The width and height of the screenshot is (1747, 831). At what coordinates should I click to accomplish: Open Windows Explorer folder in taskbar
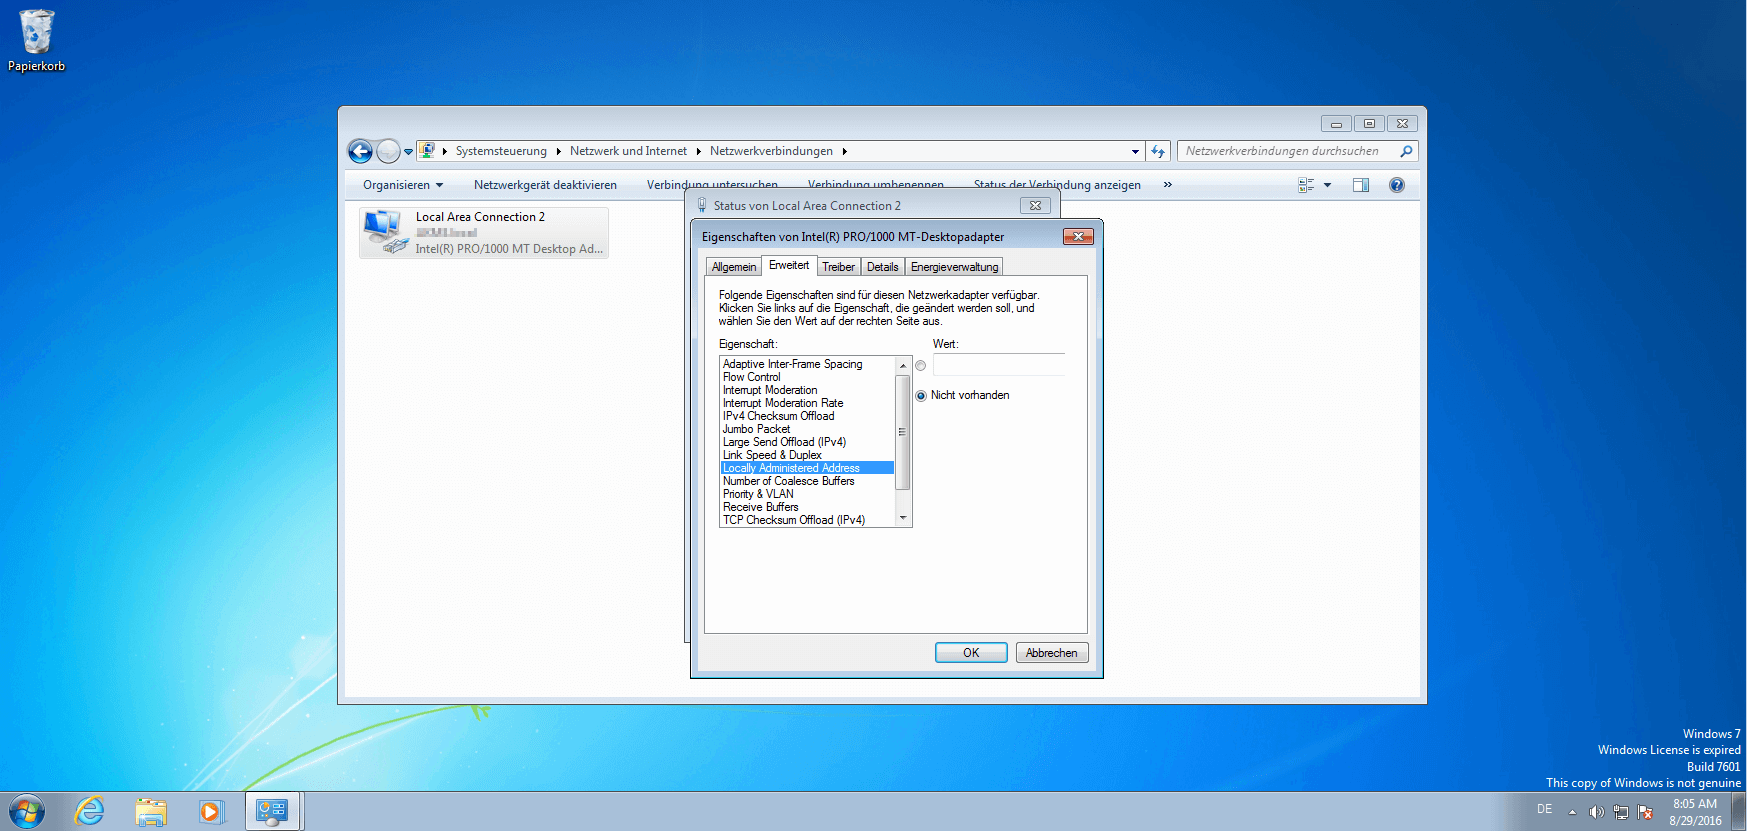pos(151,811)
